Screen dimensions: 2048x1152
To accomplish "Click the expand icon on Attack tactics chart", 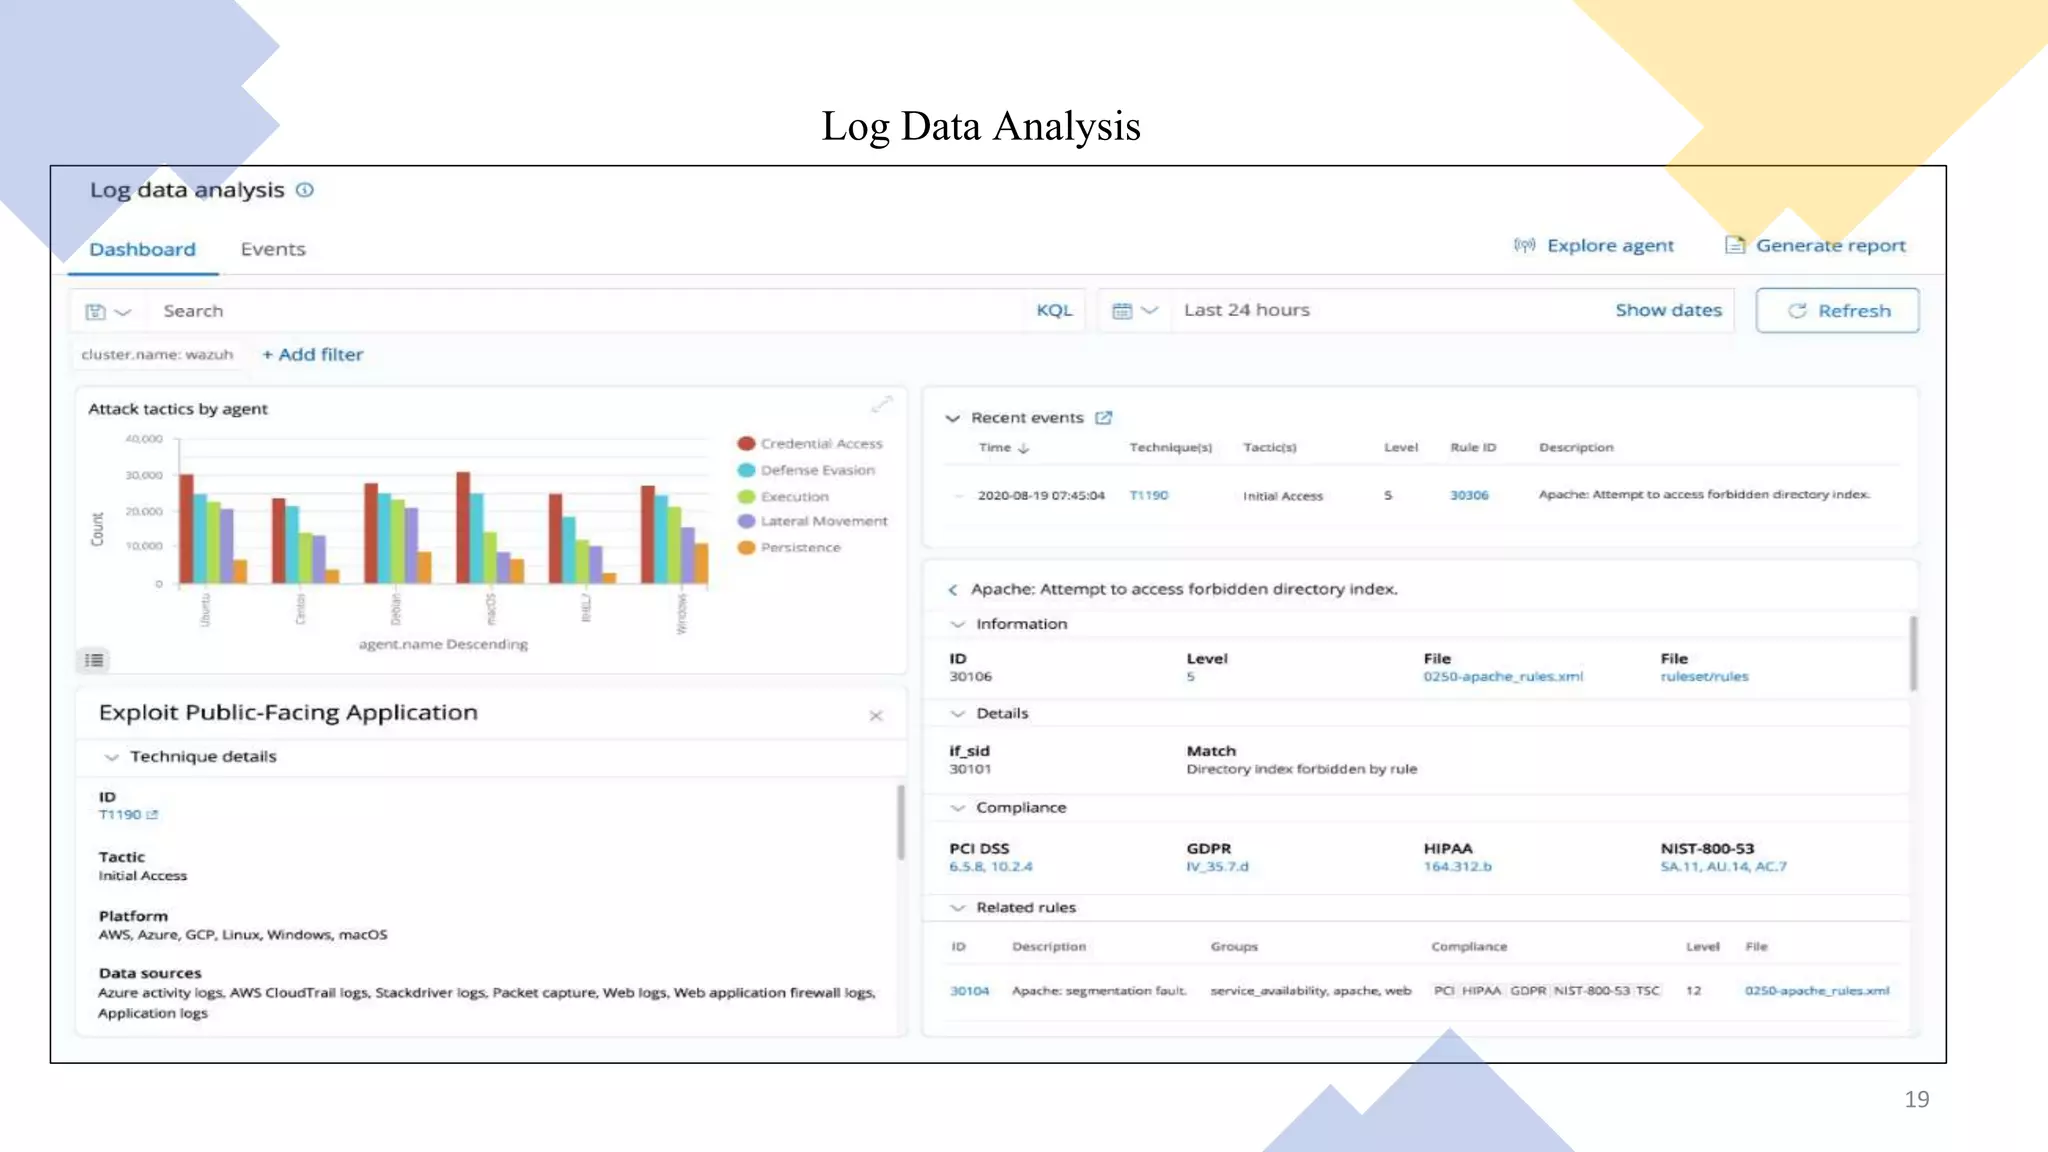I will pyautogui.click(x=881, y=404).
